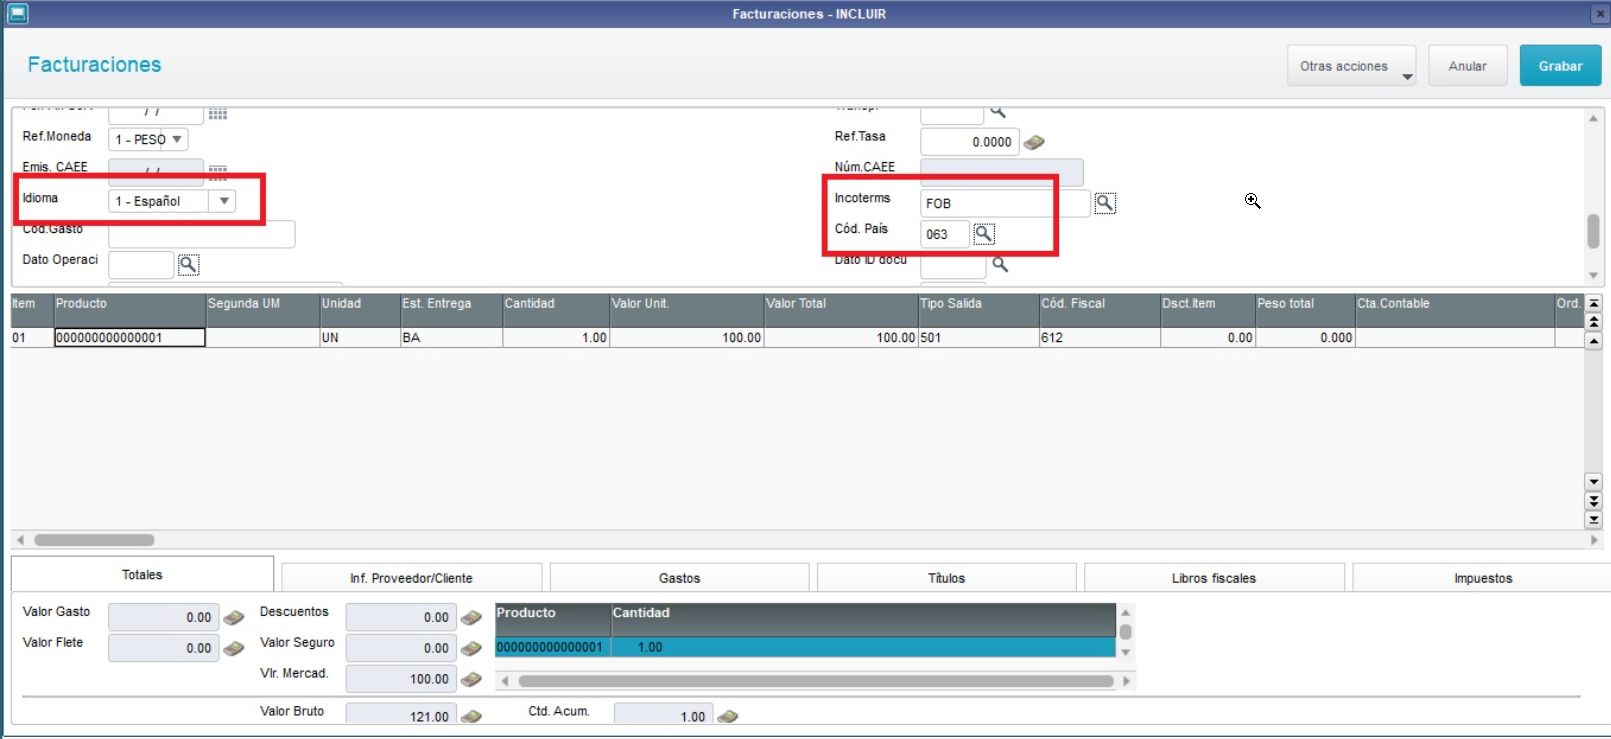Switch to the Inf. Proveedor/Cliente tab

(x=411, y=578)
